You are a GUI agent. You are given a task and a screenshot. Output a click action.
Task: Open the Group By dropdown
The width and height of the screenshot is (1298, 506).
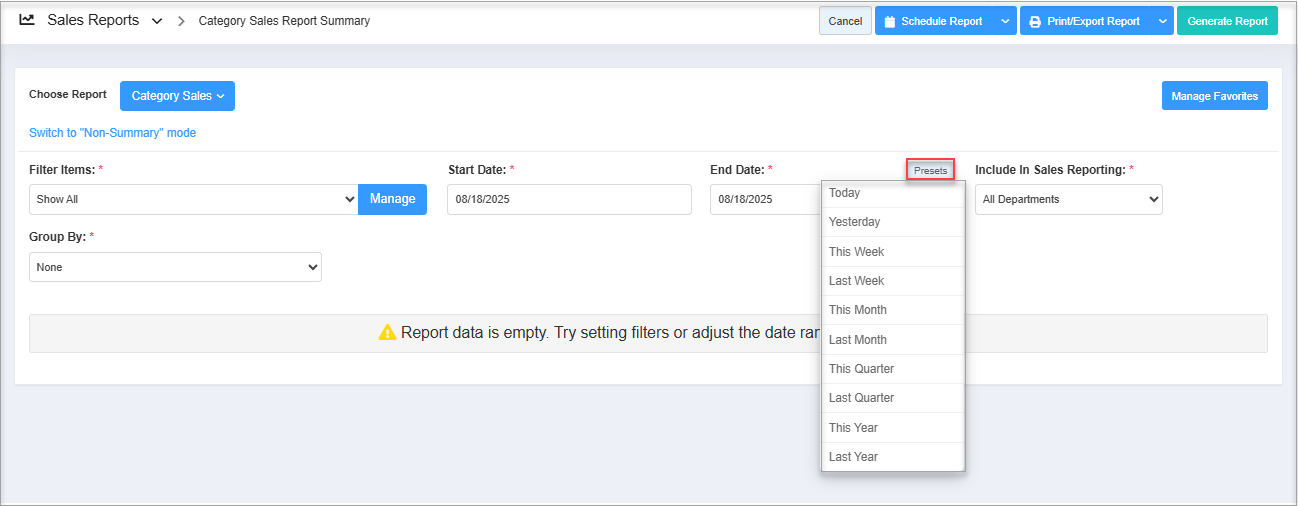point(175,267)
